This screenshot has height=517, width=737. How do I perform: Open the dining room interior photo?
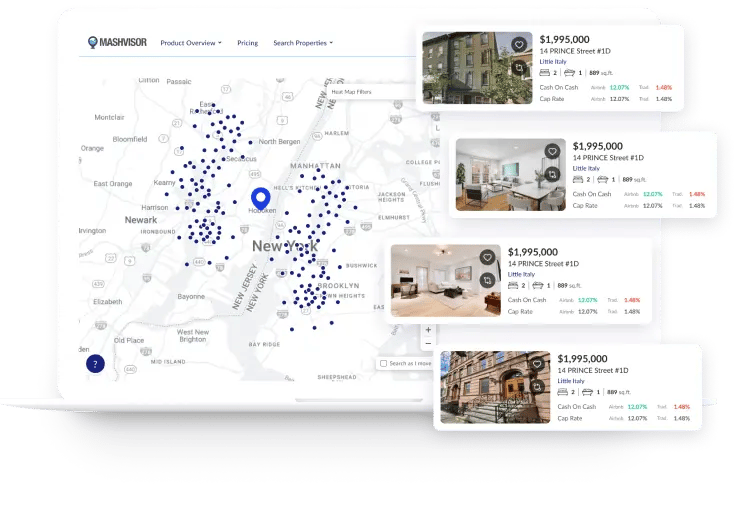(x=510, y=174)
